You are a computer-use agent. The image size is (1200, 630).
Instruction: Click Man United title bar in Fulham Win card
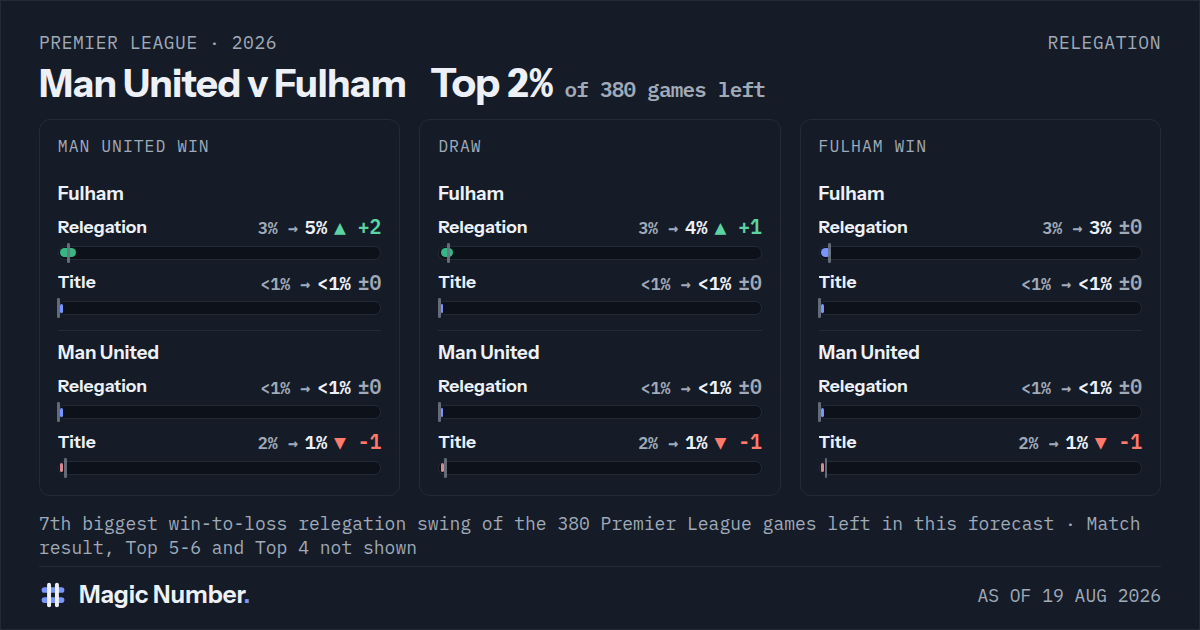click(x=980, y=468)
